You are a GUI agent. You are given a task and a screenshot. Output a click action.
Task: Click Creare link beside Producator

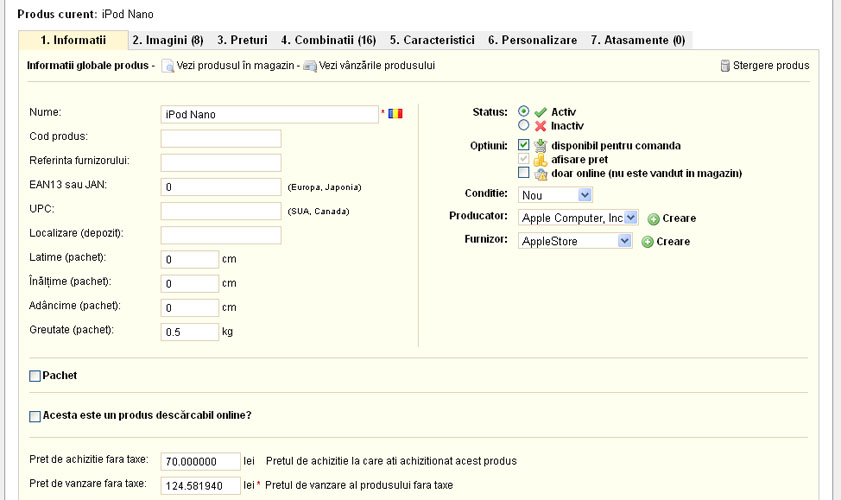coord(679,218)
